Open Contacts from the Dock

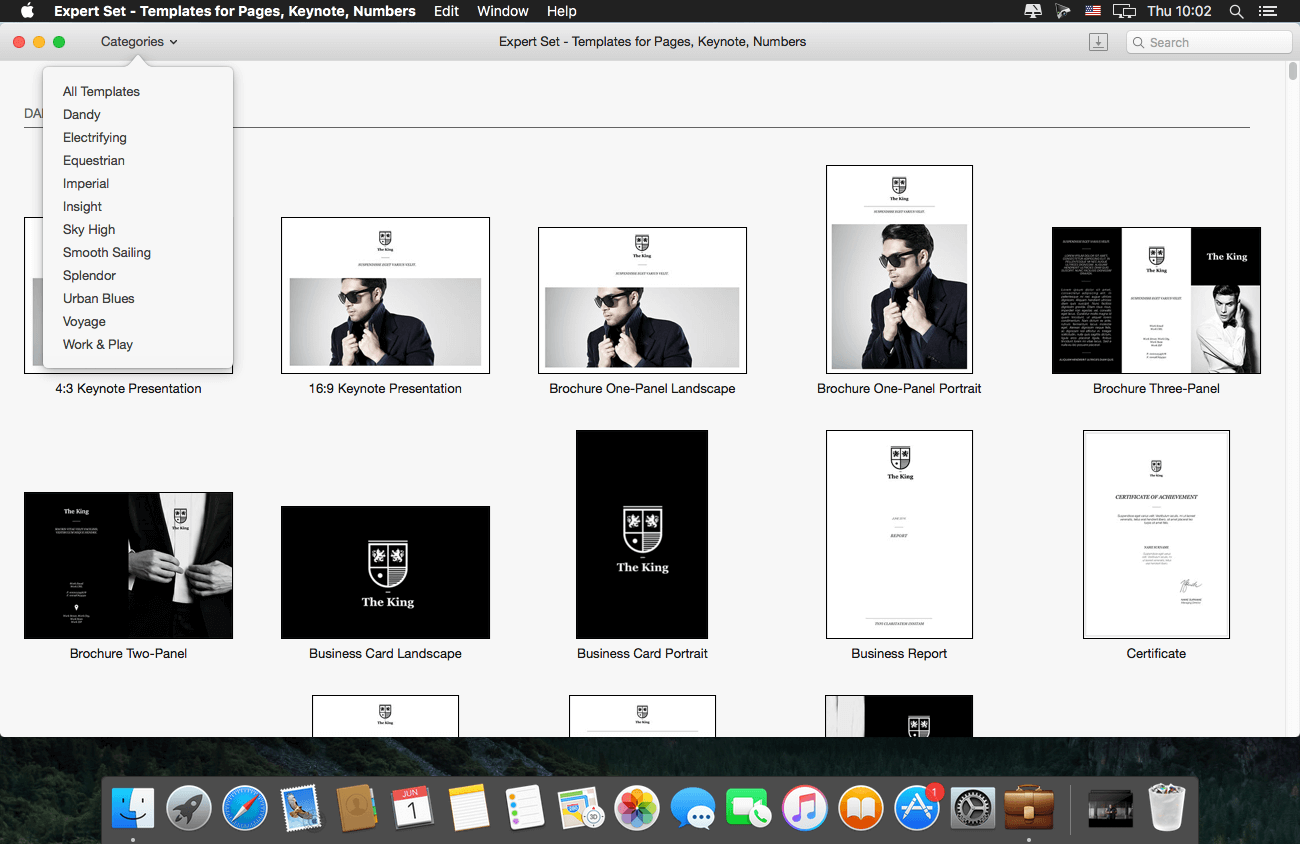[357, 808]
